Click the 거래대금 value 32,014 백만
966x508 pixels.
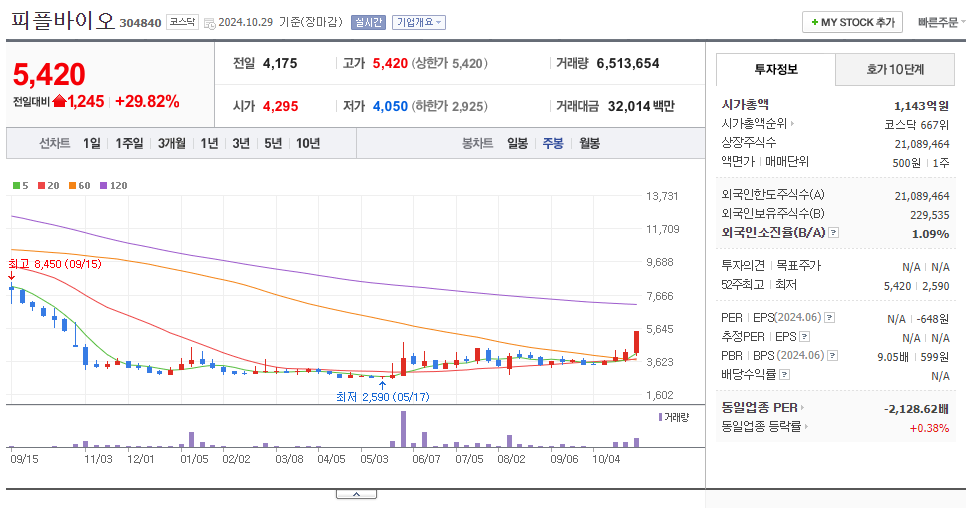tap(641, 107)
